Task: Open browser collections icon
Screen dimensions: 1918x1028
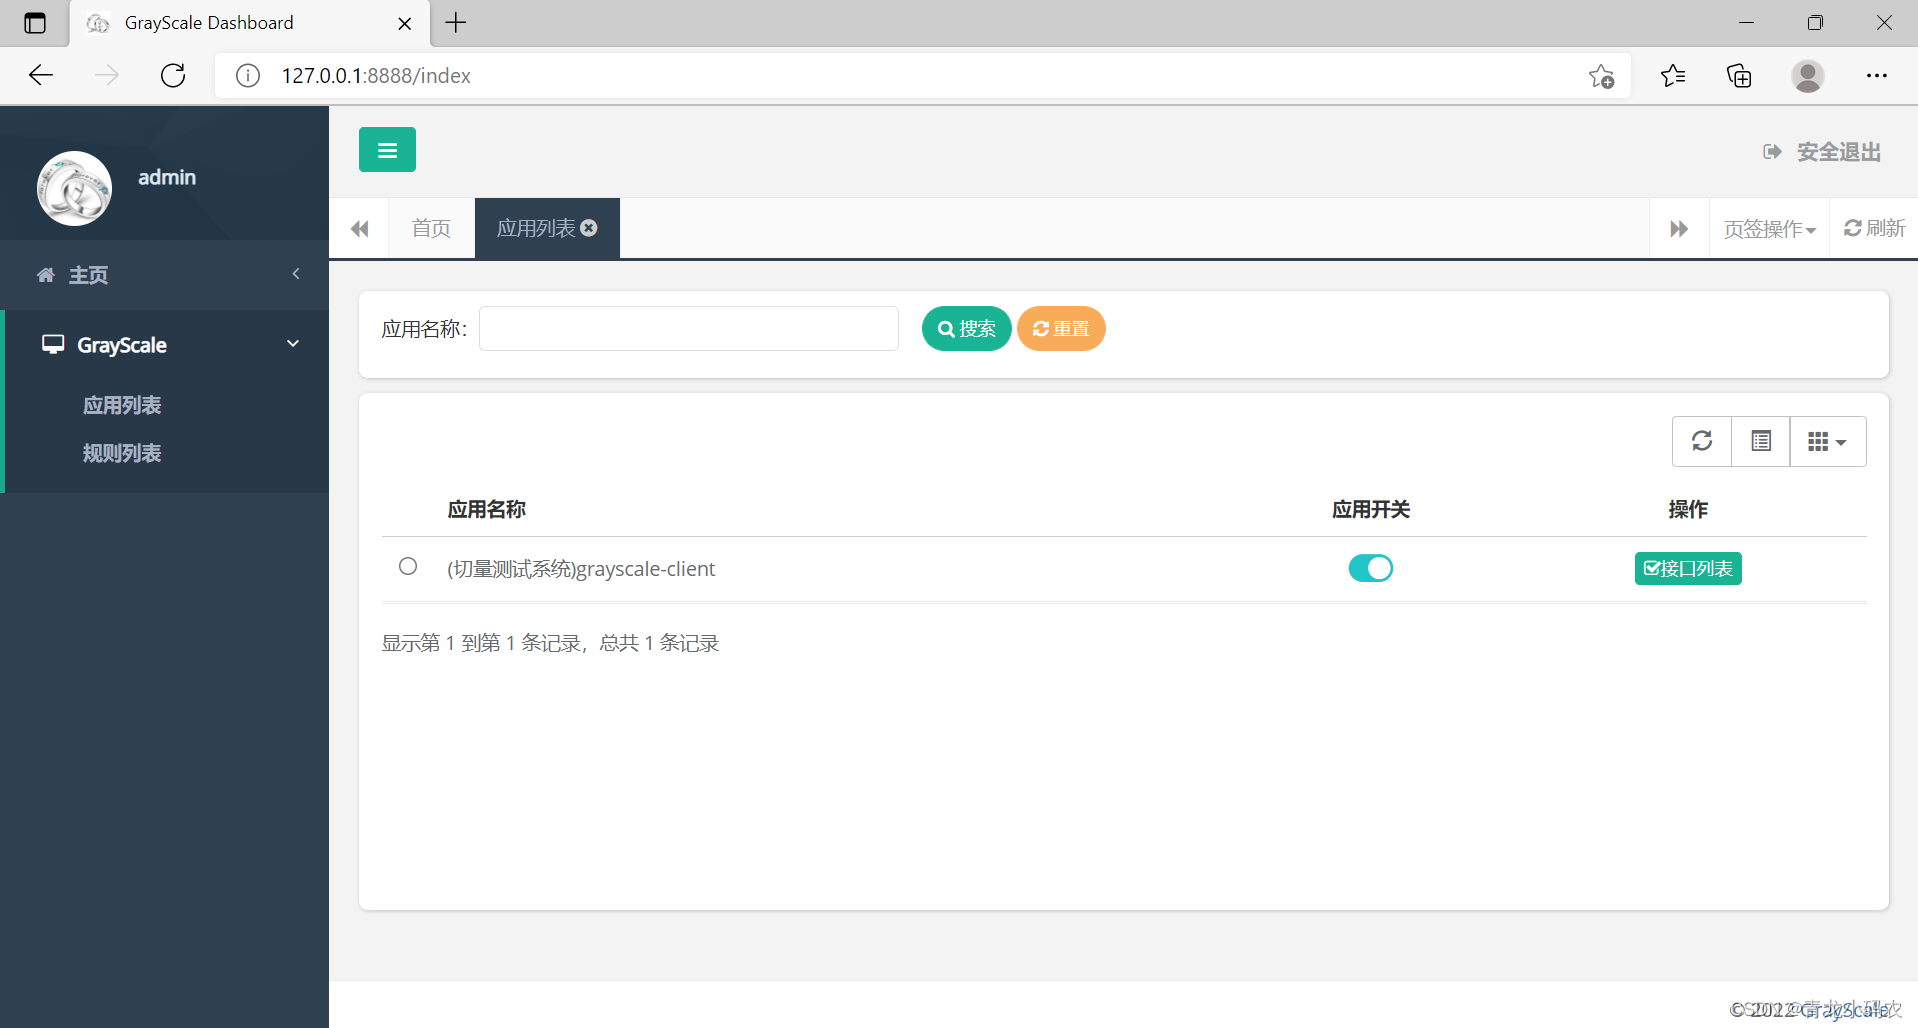Action: [x=1739, y=76]
